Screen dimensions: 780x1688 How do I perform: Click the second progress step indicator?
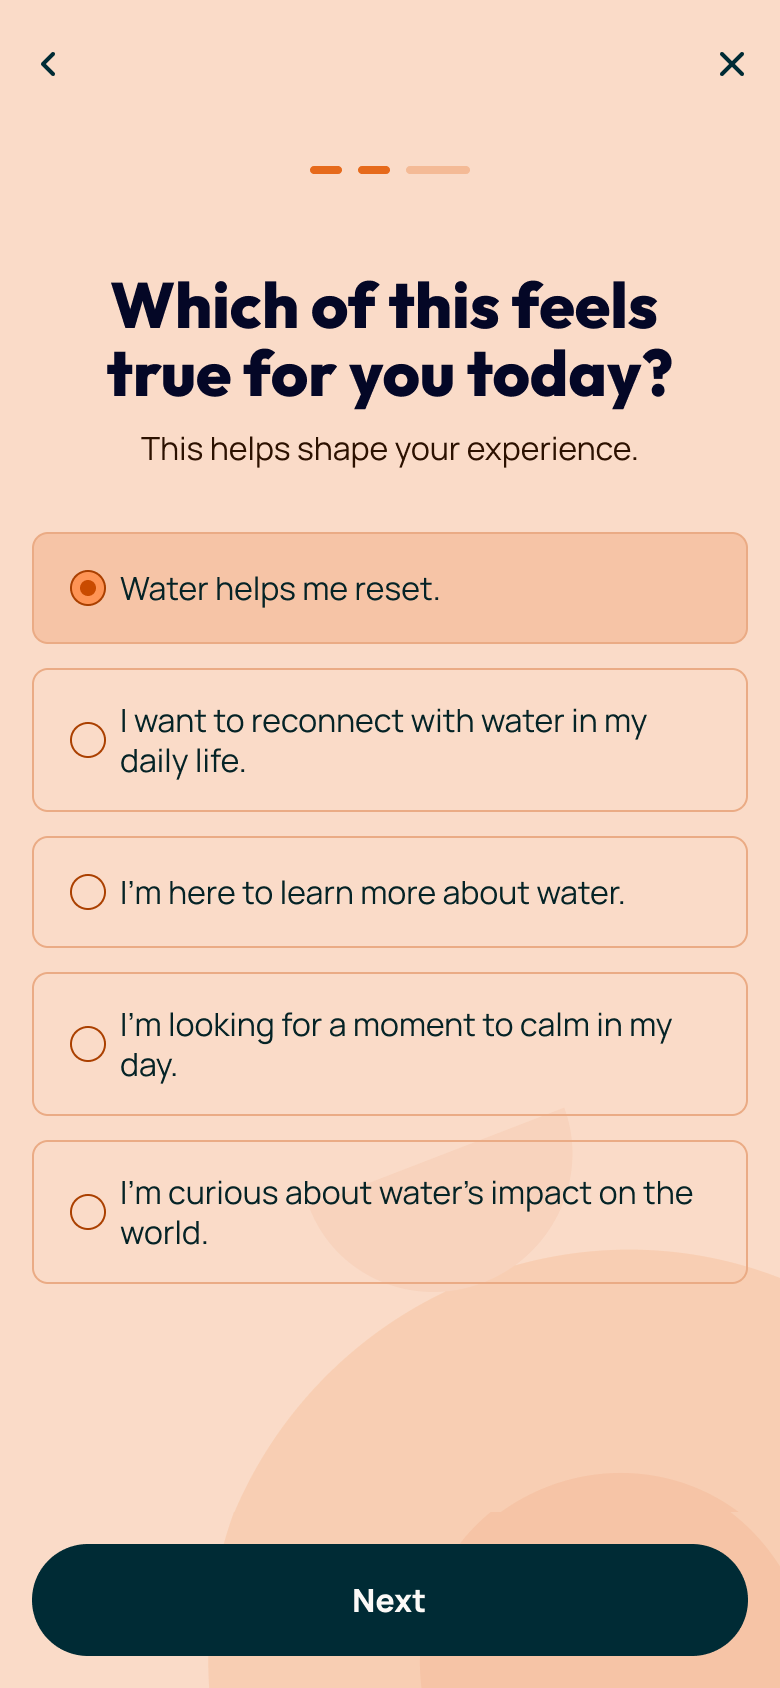click(x=374, y=170)
